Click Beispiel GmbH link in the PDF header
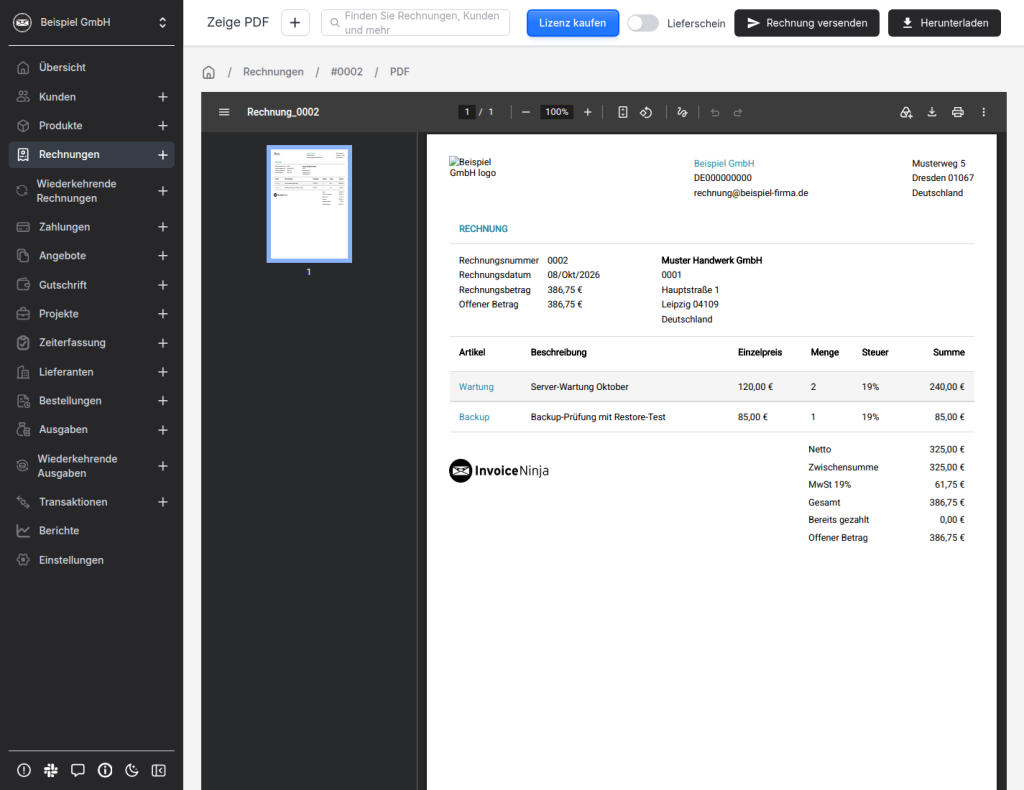The width and height of the screenshot is (1024, 790). coord(724,164)
